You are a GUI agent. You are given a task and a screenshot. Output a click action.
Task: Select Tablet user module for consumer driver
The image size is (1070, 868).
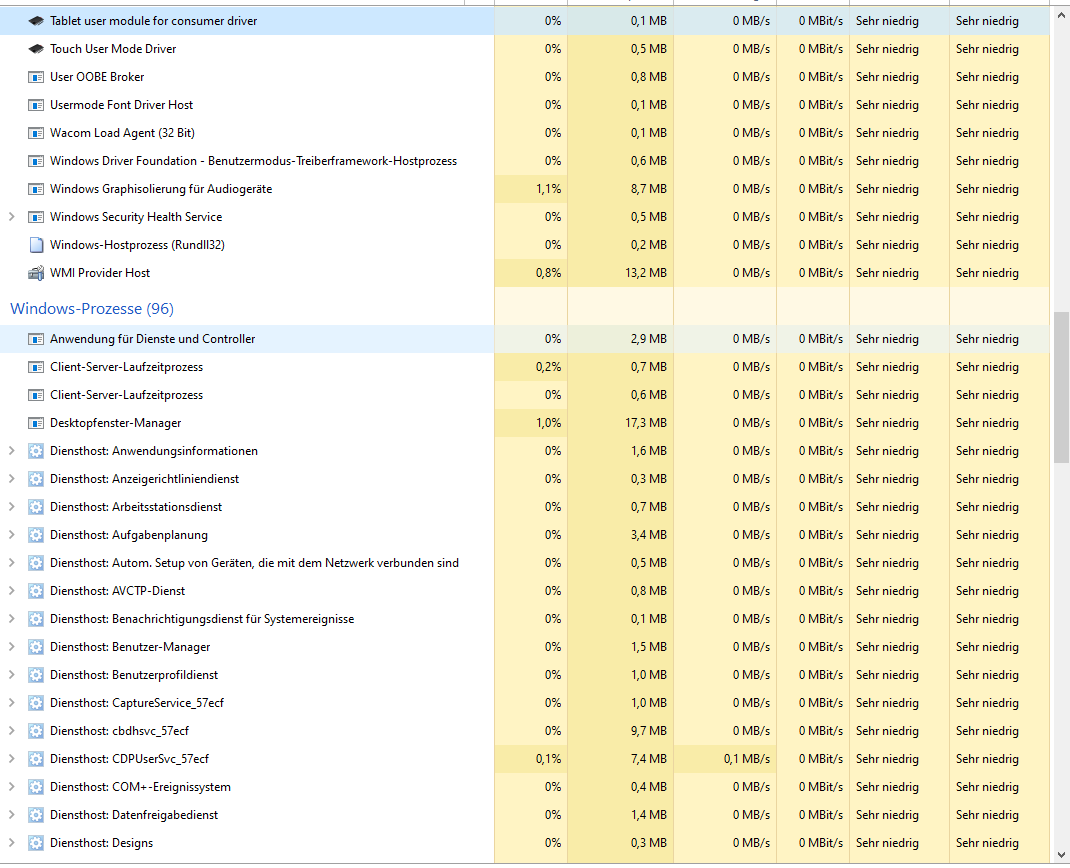154,21
